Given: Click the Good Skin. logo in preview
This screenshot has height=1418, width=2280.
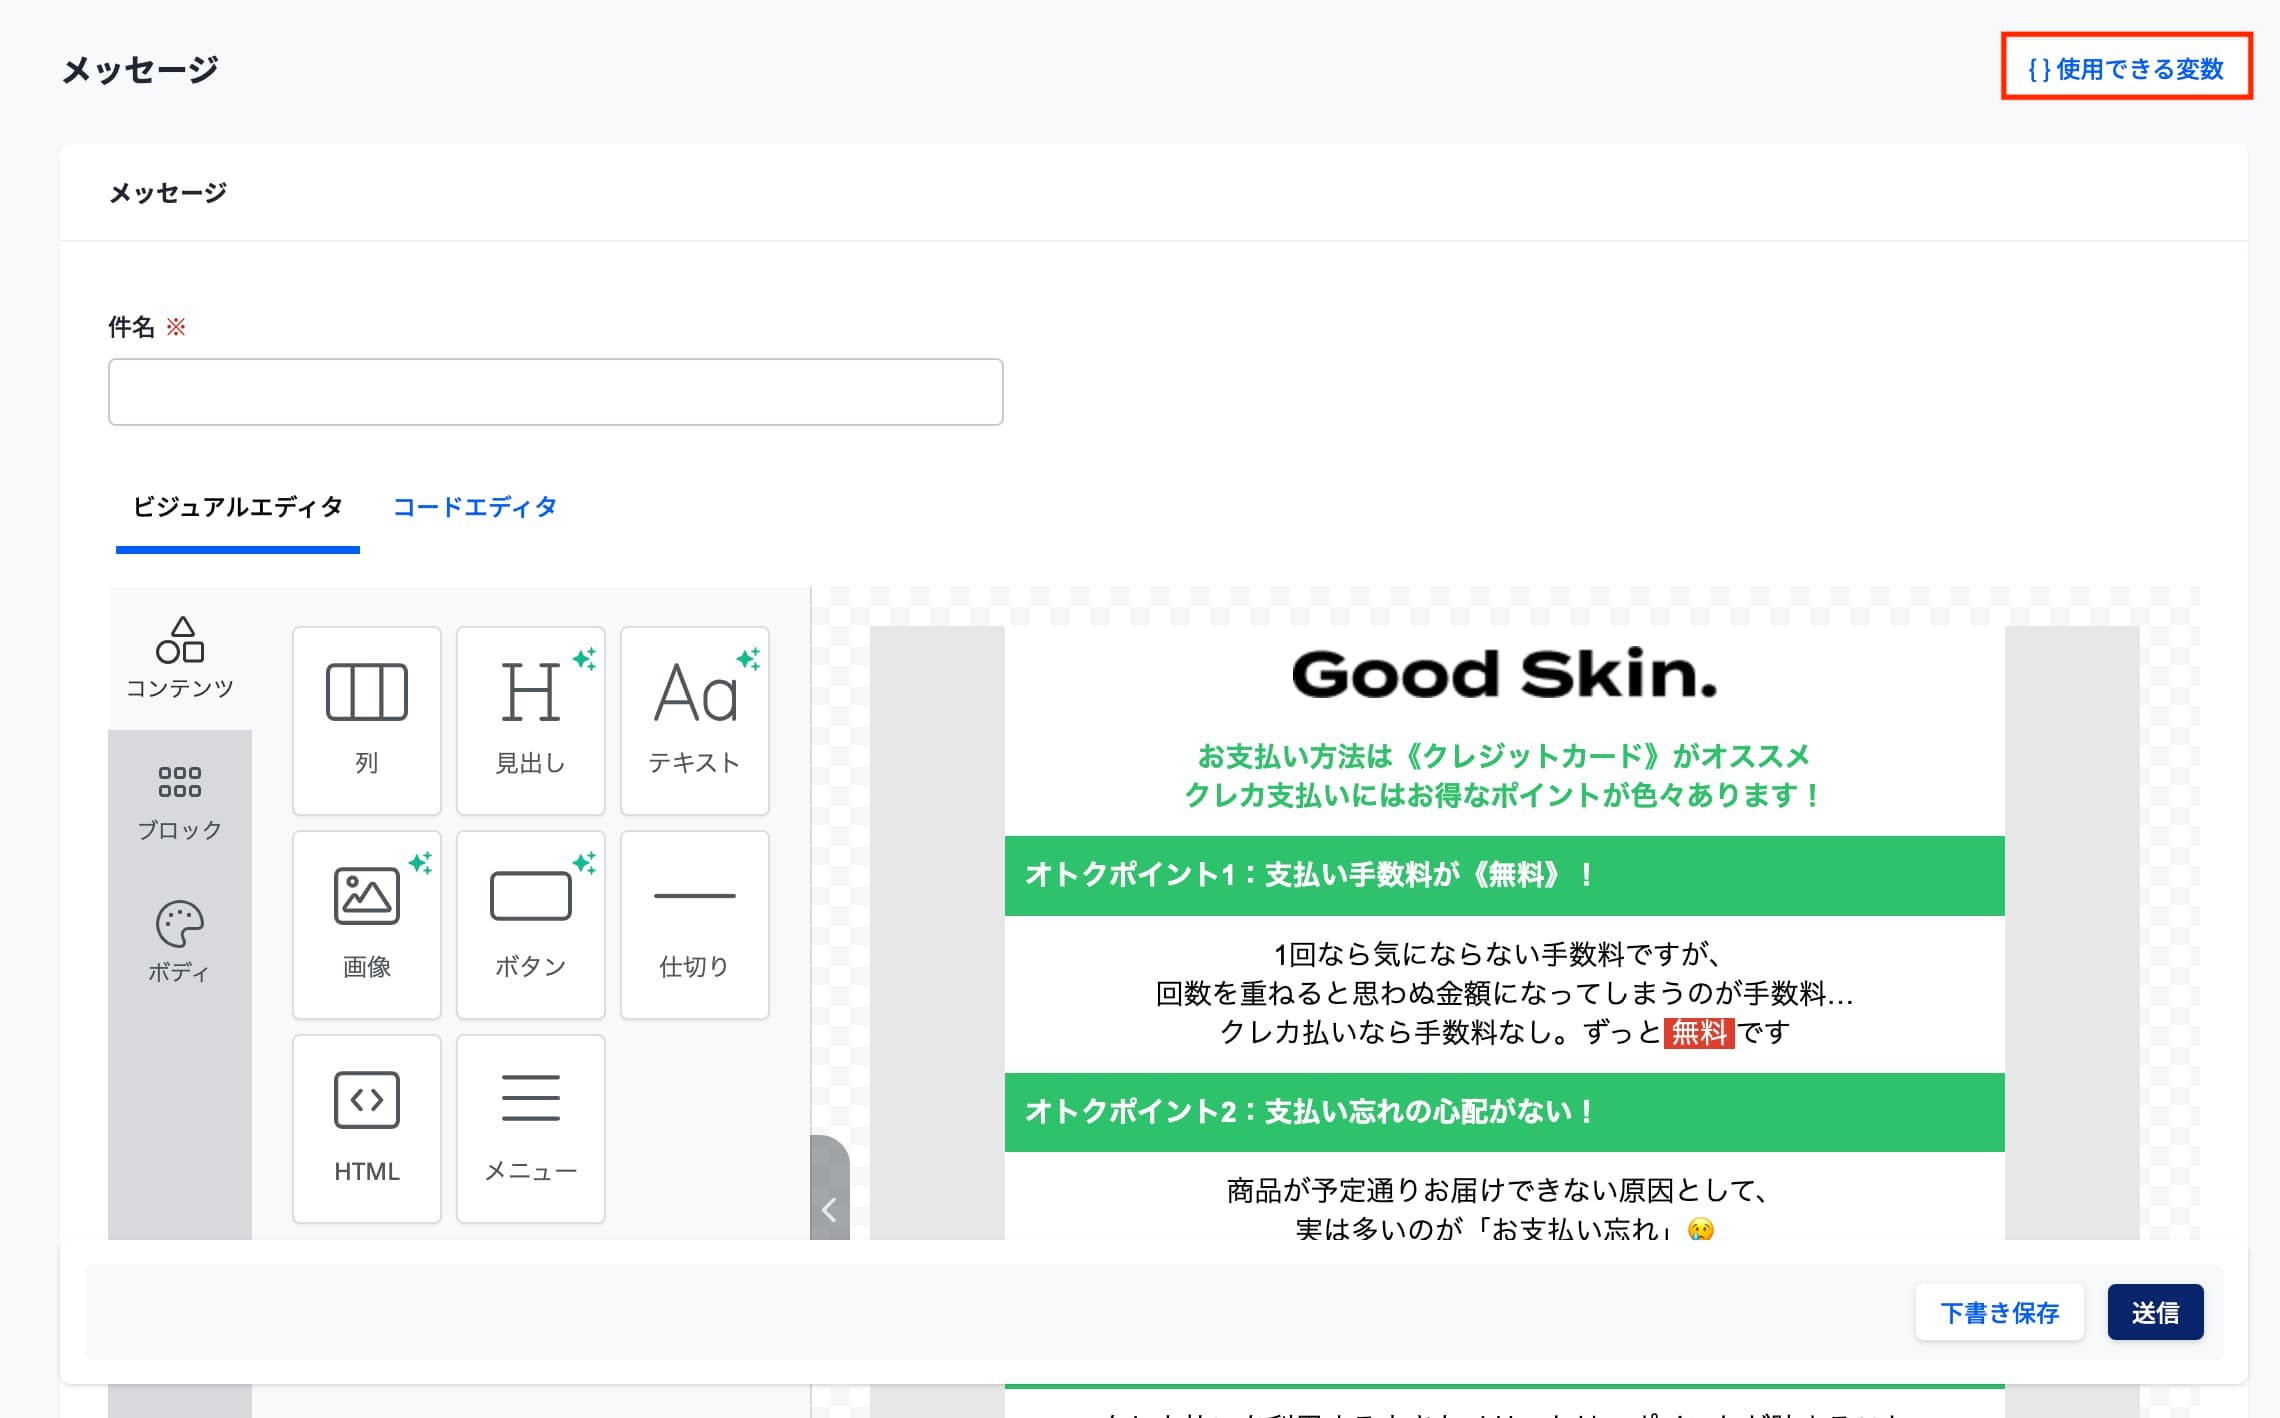Looking at the screenshot, I should point(1504,674).
